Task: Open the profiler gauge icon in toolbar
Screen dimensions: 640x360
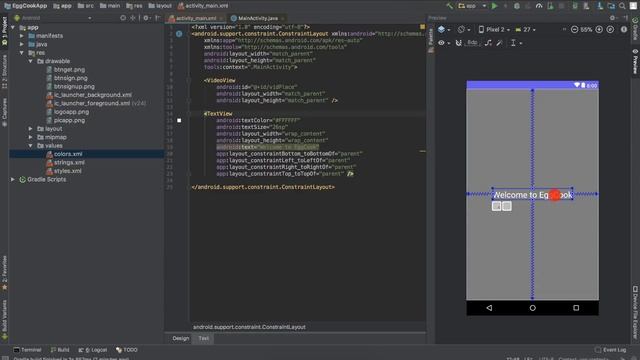Action: 539,6
